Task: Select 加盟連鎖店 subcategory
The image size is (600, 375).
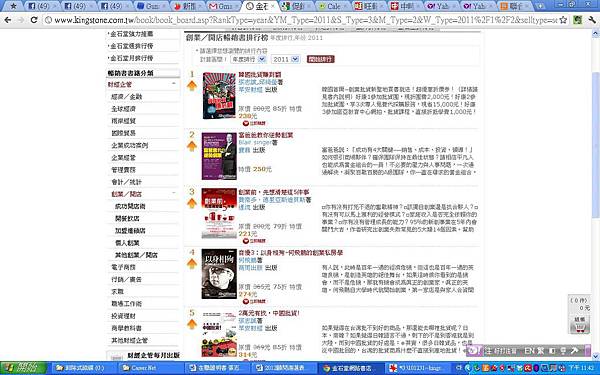Action: pyautogui.click(x=130, y=231)
